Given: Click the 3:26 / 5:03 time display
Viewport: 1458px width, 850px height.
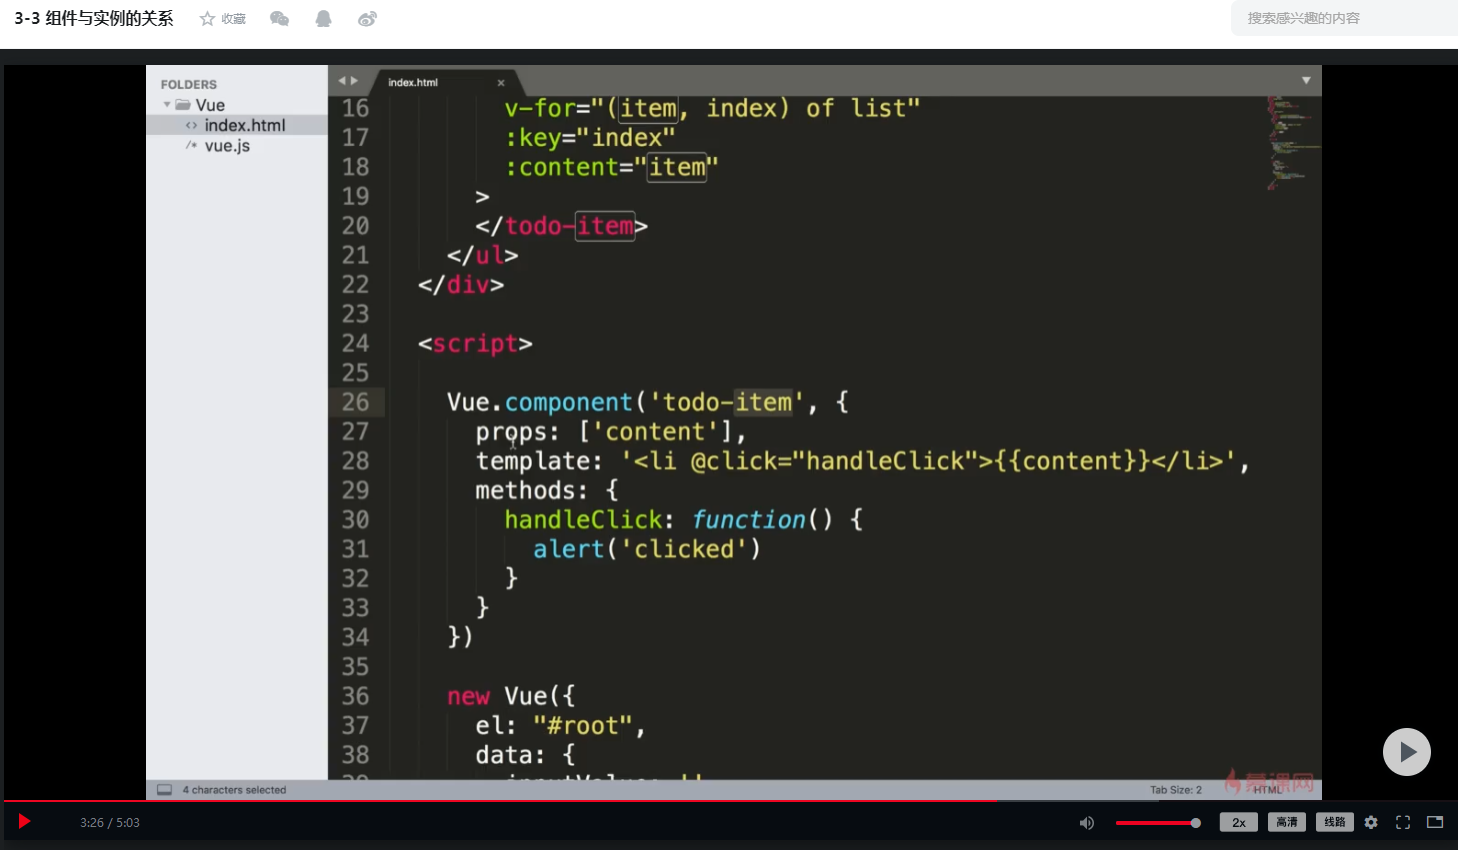Looking at the screenshot, I should [x=110, y=823].
